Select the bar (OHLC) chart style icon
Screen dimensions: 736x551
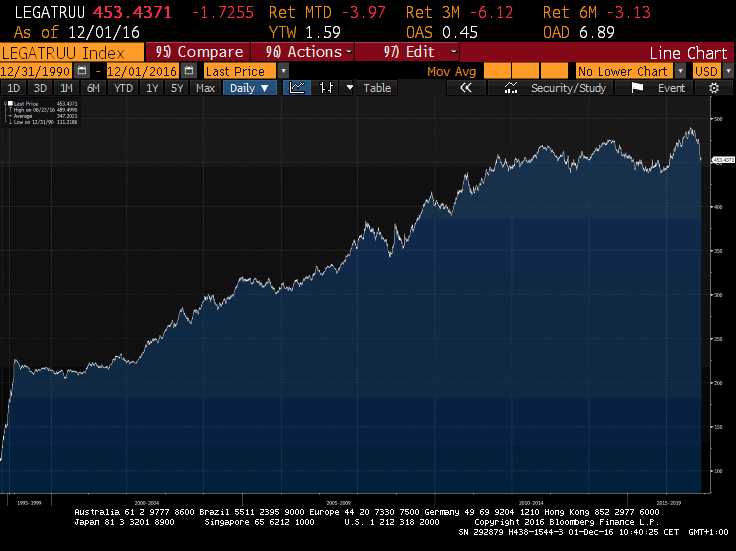click(326, 88)
